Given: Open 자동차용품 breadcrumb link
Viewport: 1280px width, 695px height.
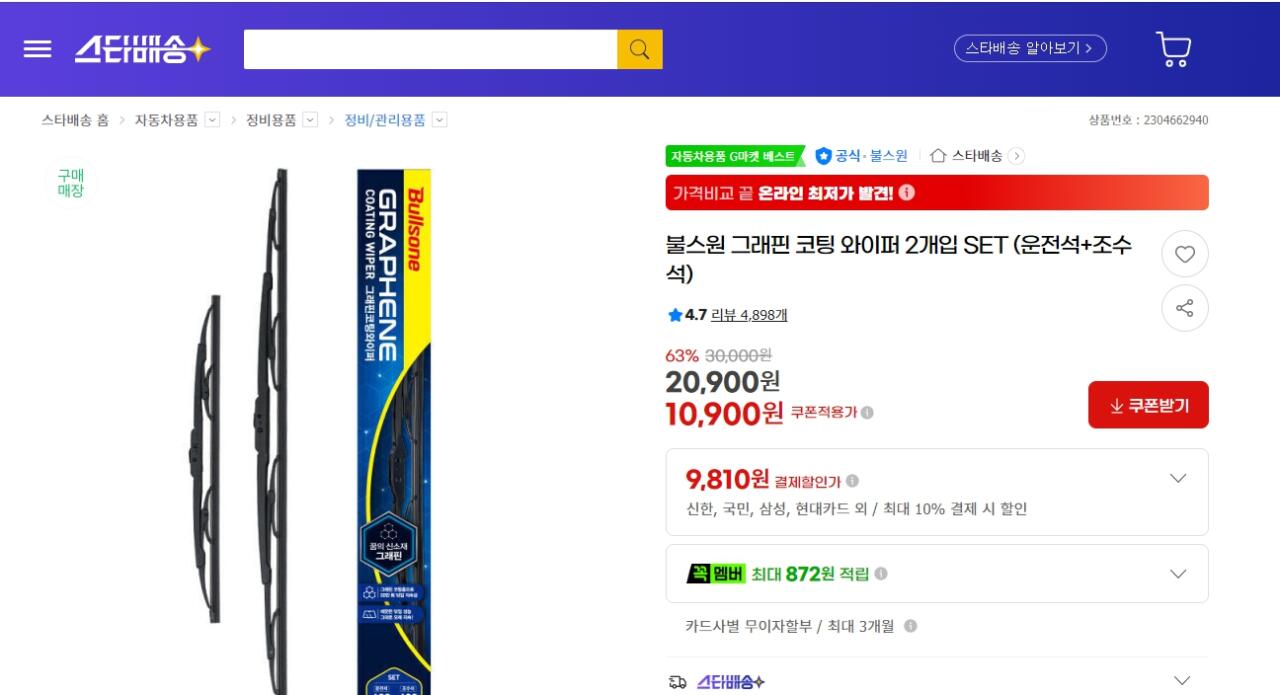Looking at the screenshot, I should tap(166, 120).
